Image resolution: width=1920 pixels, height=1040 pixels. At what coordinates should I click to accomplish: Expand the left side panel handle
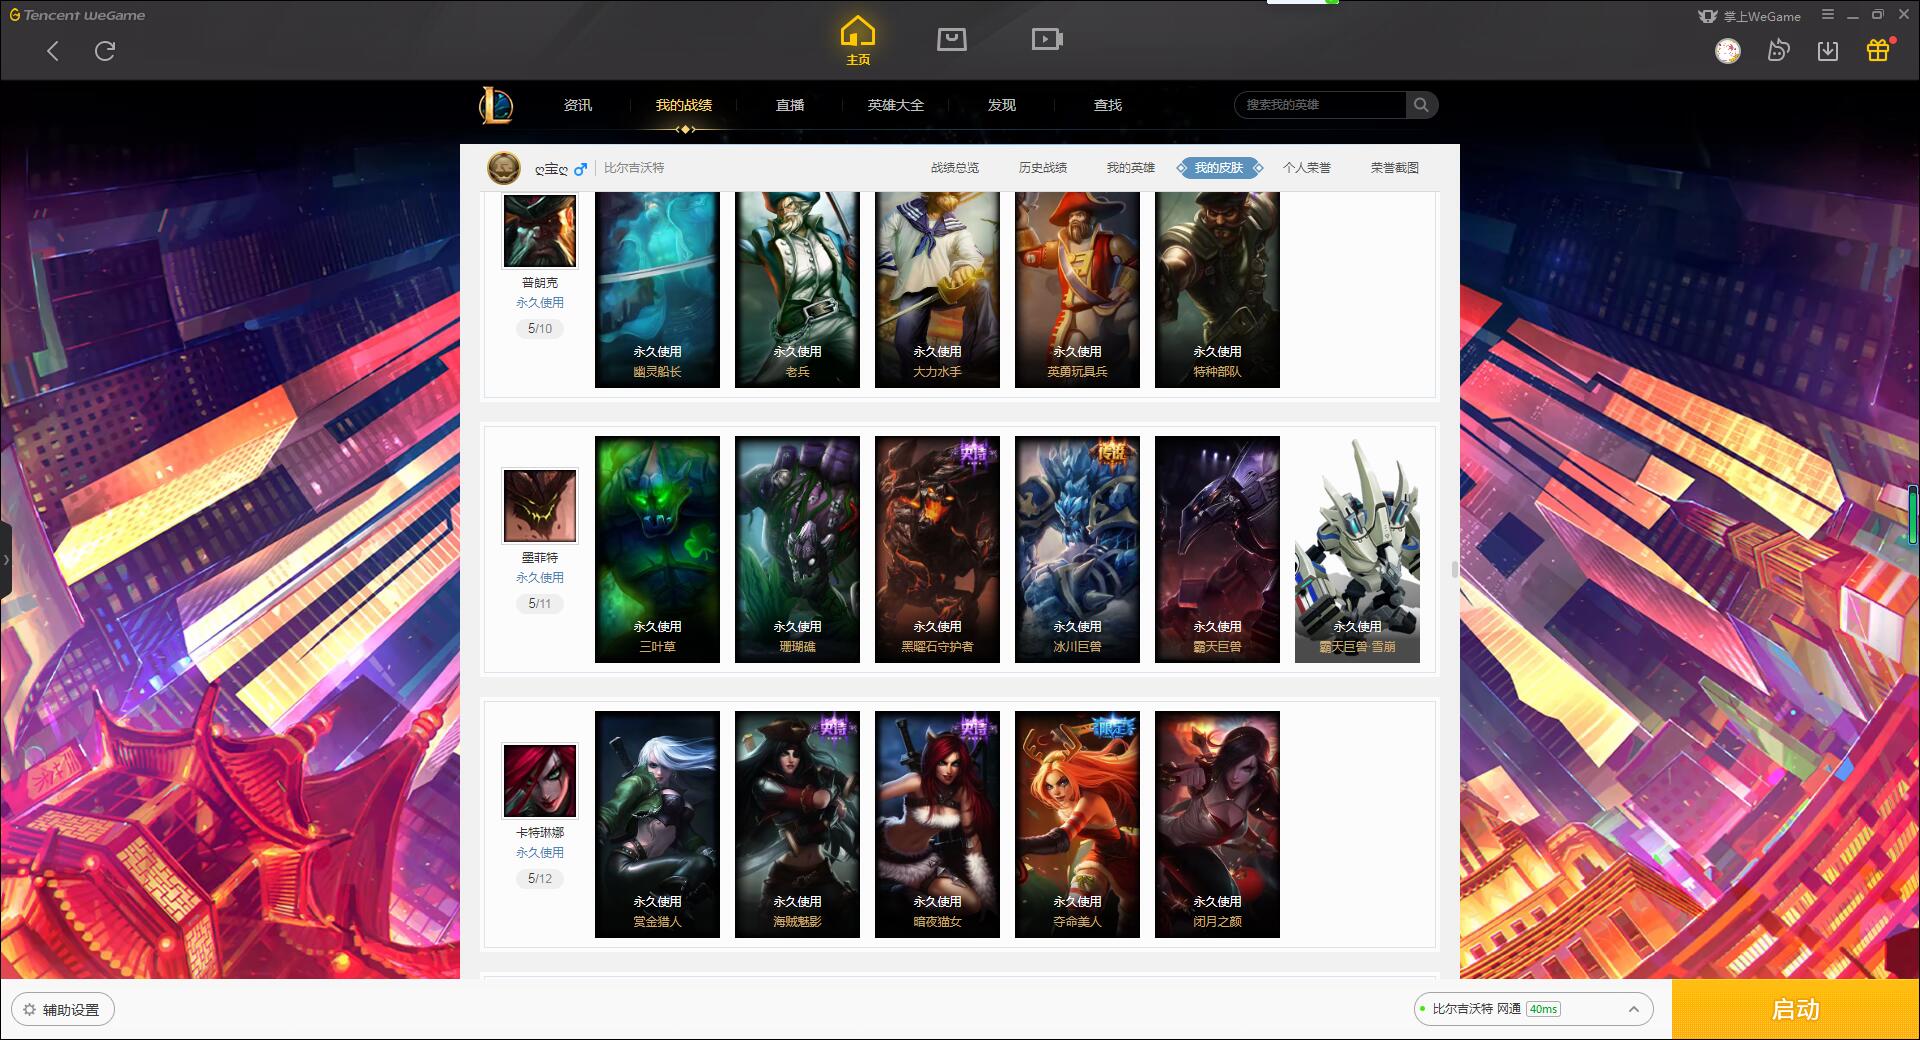tap(5, 560)
